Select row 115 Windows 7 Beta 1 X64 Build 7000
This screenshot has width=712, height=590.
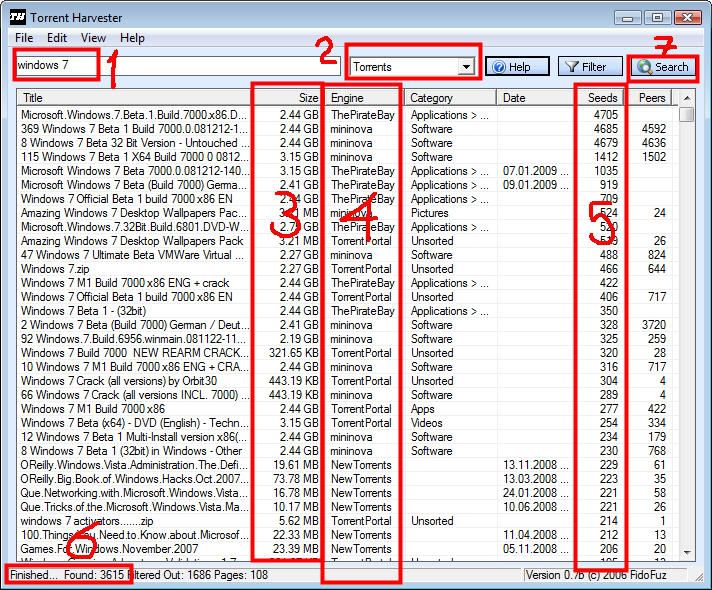(x=345, y=157)
